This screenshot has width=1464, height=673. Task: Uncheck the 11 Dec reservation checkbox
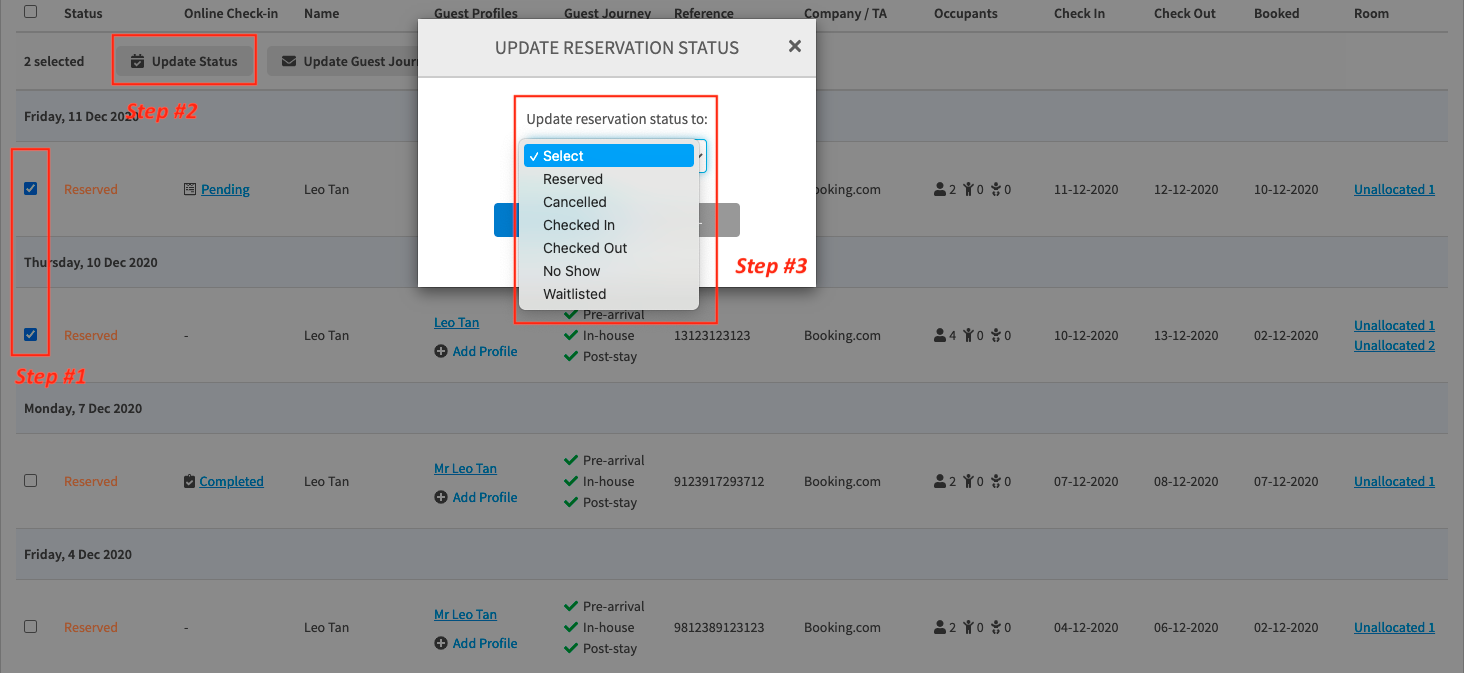click(30, 189)
